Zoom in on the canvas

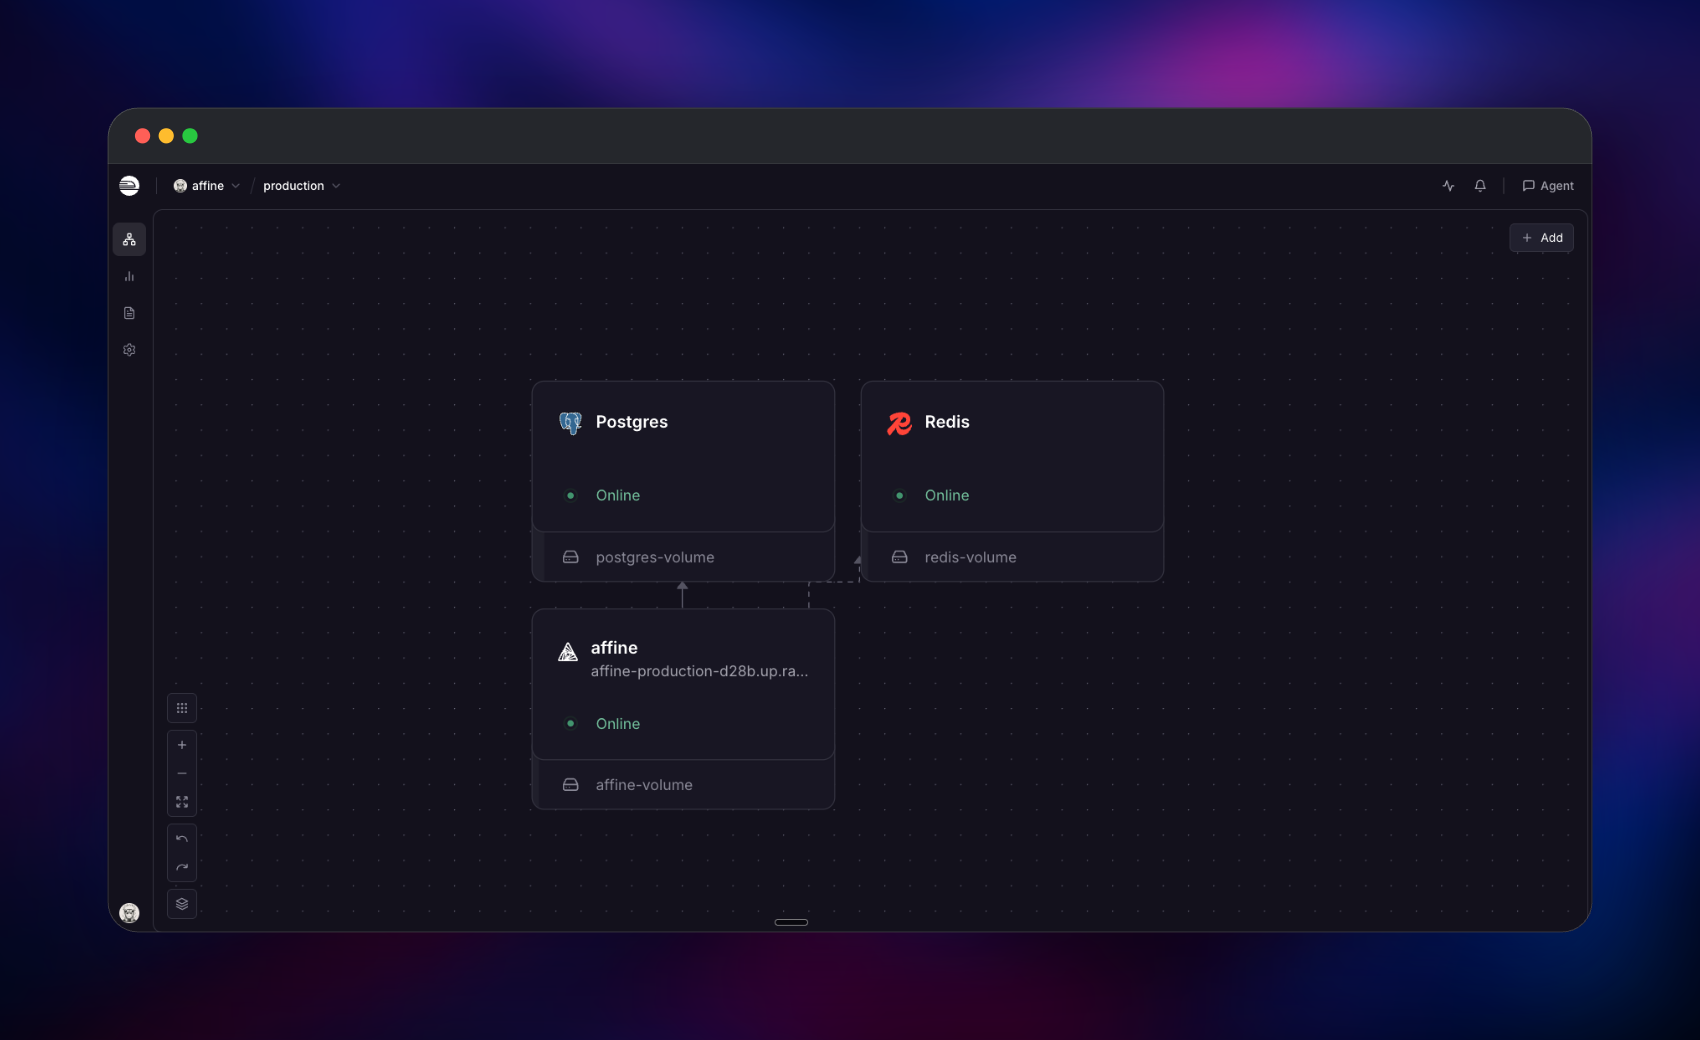182,745
